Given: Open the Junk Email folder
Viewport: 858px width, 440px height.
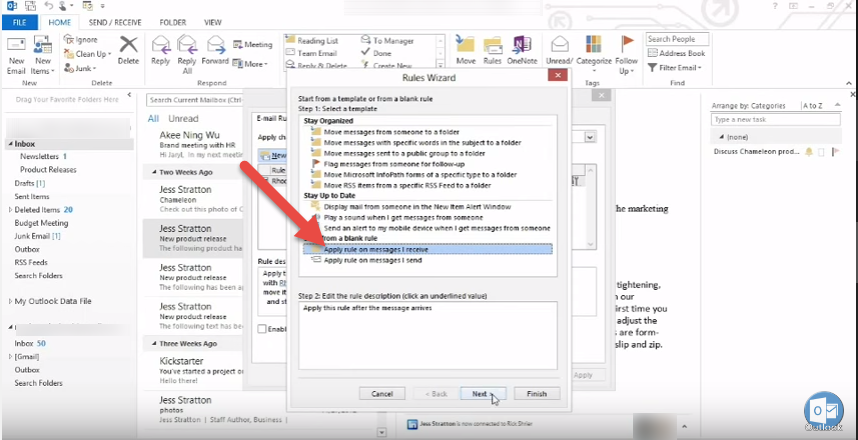Looking at the screenshot, I should (x=37, y=236).
